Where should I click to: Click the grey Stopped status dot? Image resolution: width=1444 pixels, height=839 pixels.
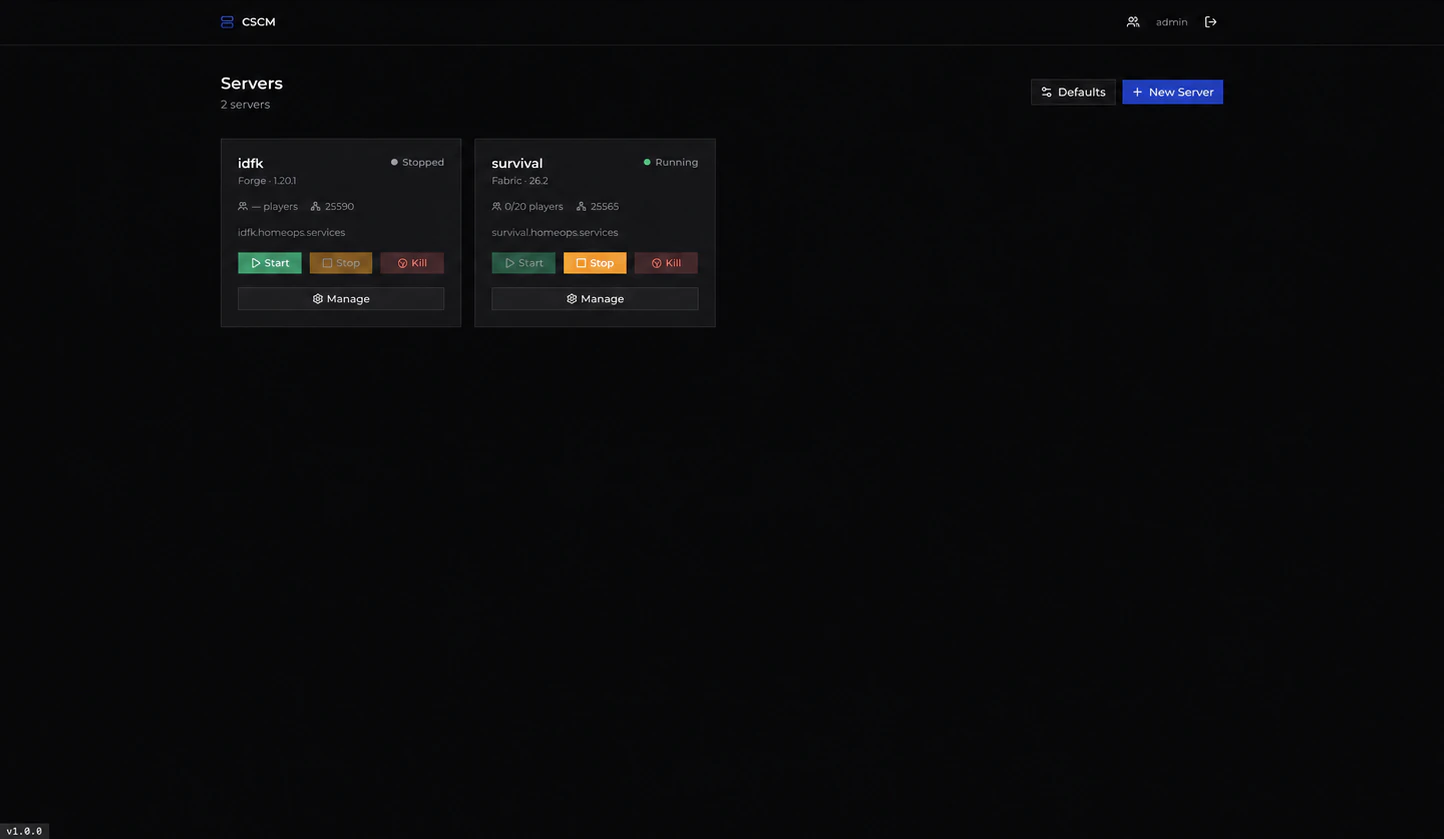point(394,162)
